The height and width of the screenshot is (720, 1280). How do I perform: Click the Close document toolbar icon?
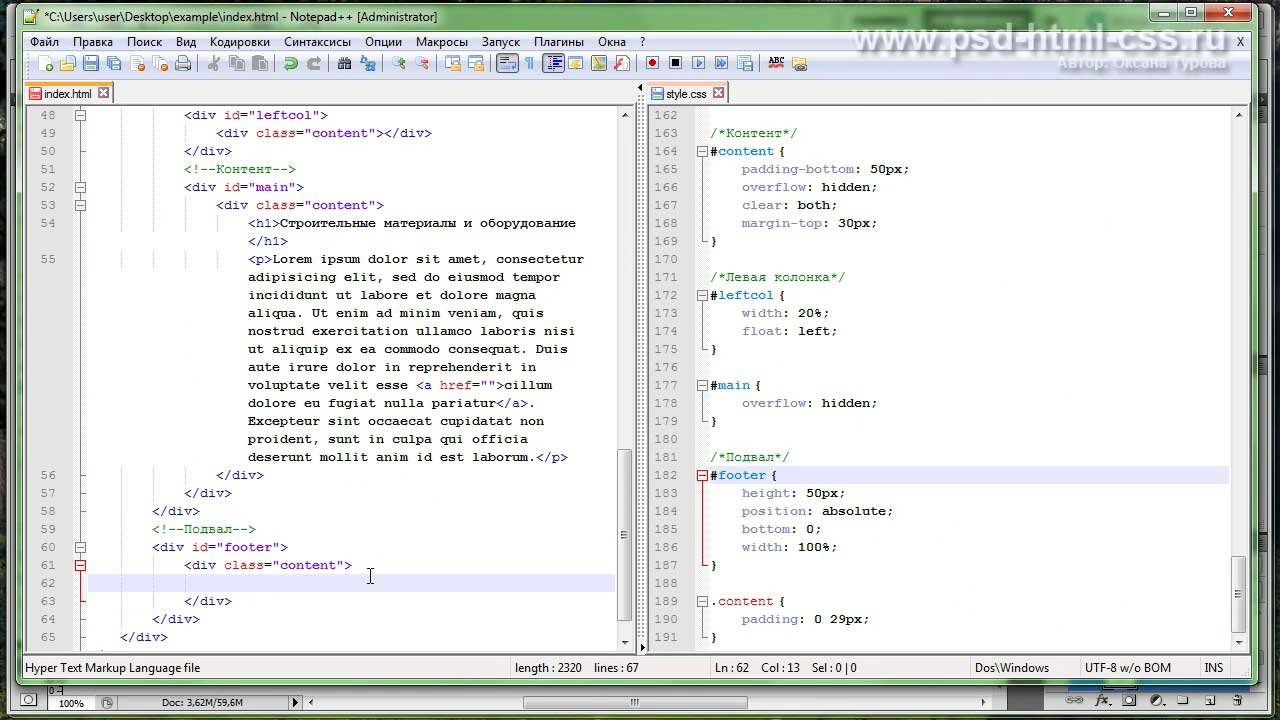[137, 63]
